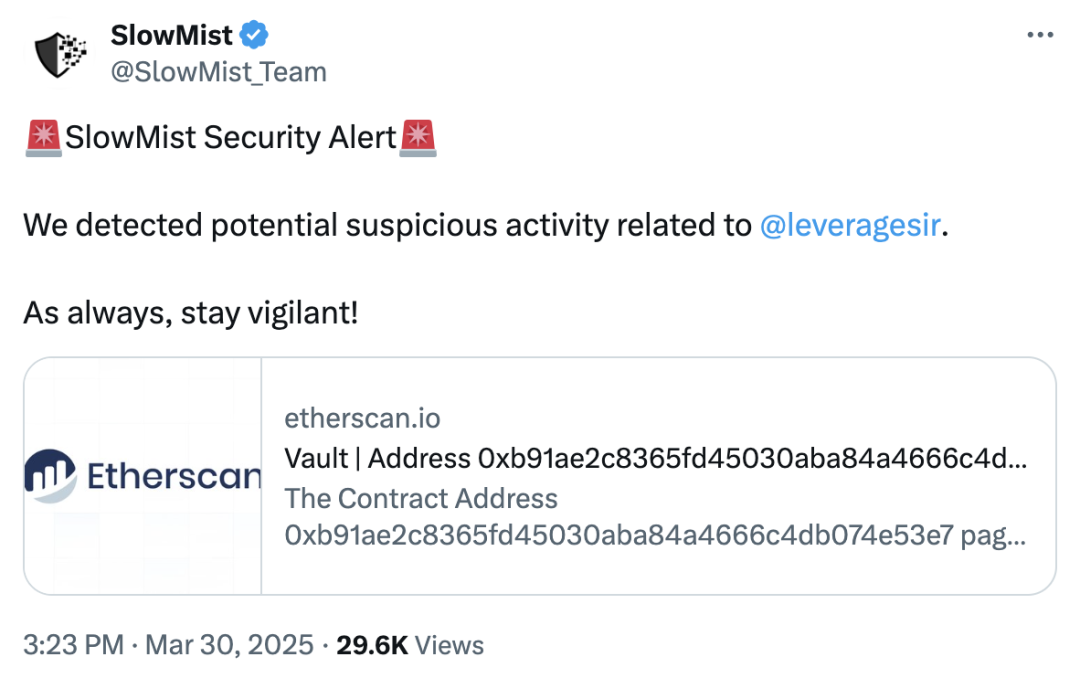Click the first red siren emoji
This screenshot has height=678, width=1080.
pos(43,137)
